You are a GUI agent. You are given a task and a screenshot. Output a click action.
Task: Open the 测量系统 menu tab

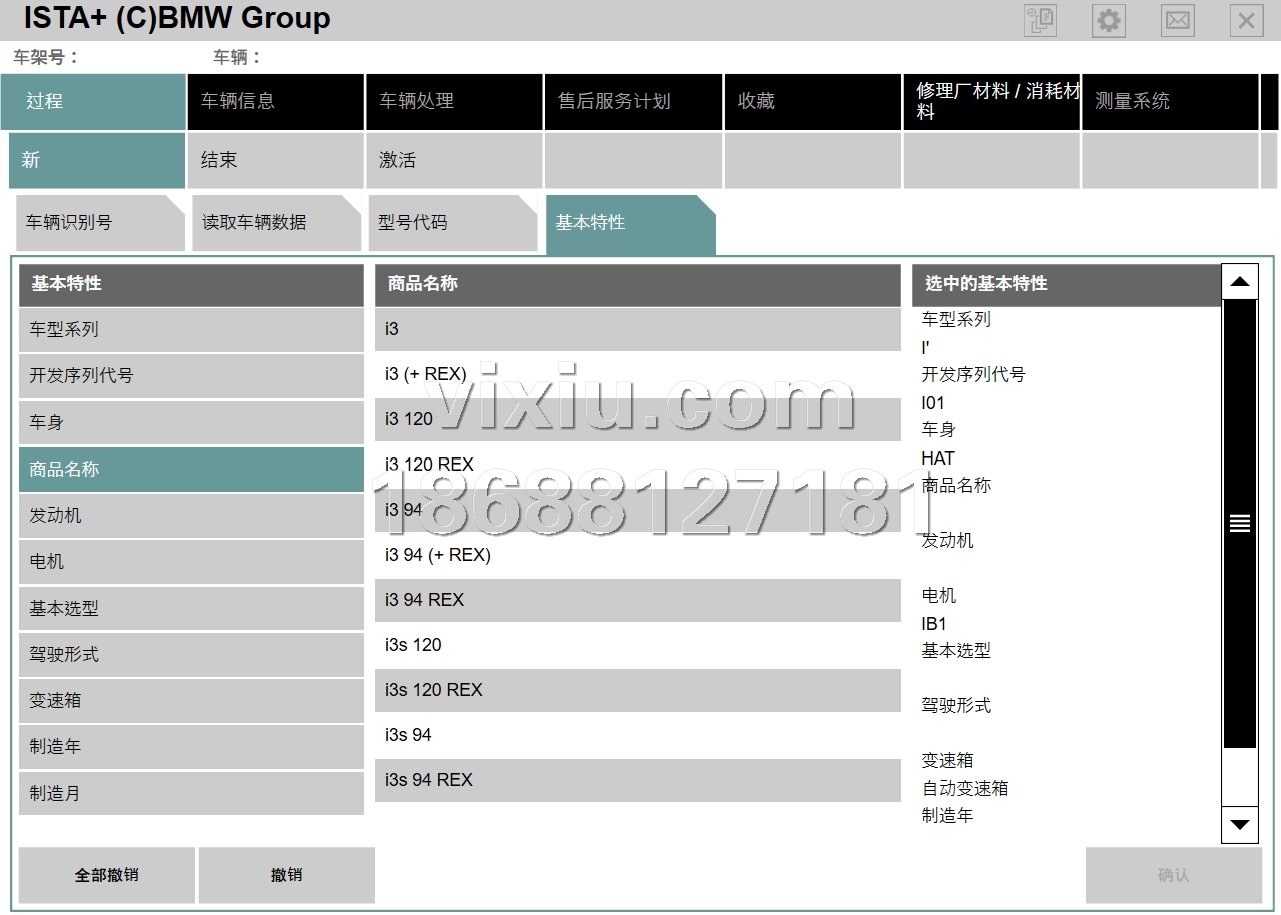tap(1169, 101)
